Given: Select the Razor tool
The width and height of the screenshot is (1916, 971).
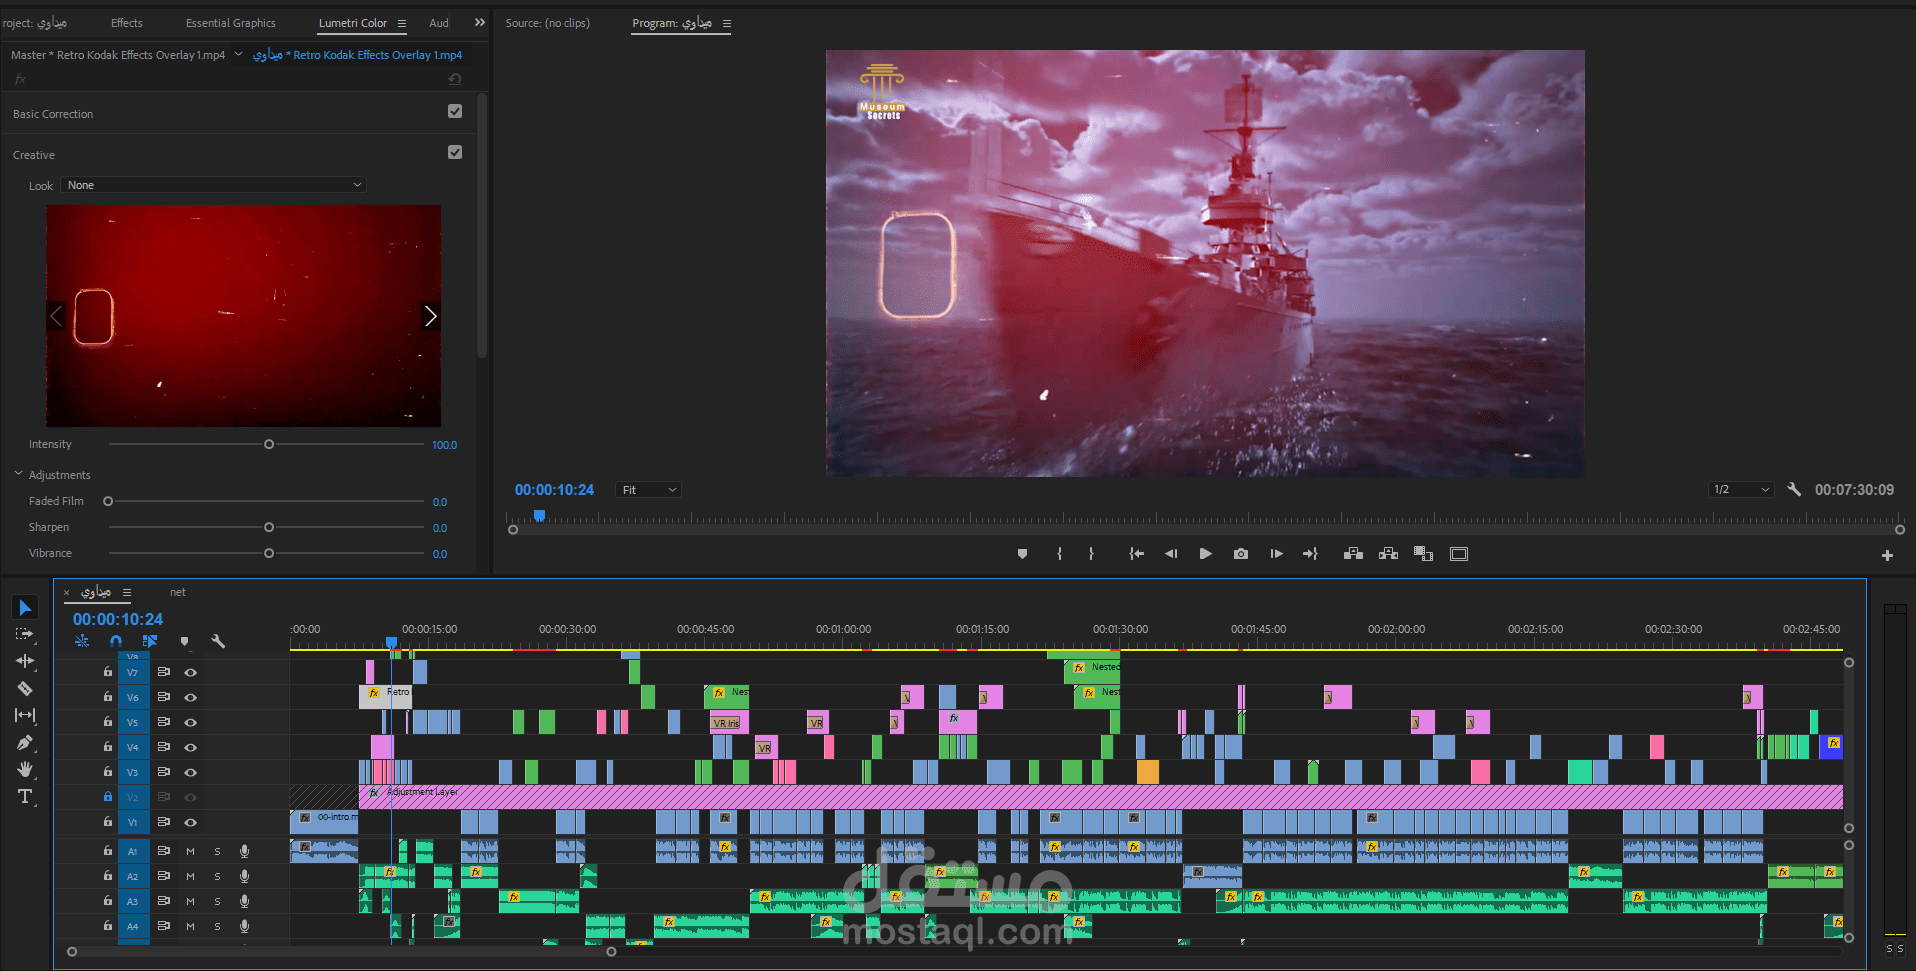Looking at the screenshot, I should [25, 688].
